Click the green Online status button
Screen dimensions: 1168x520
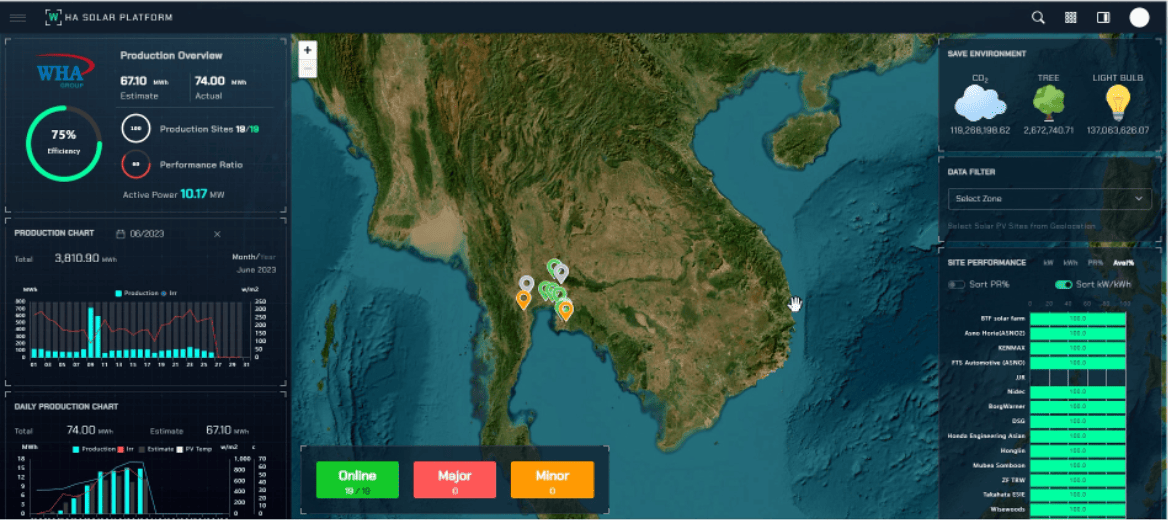pos(357,480)
